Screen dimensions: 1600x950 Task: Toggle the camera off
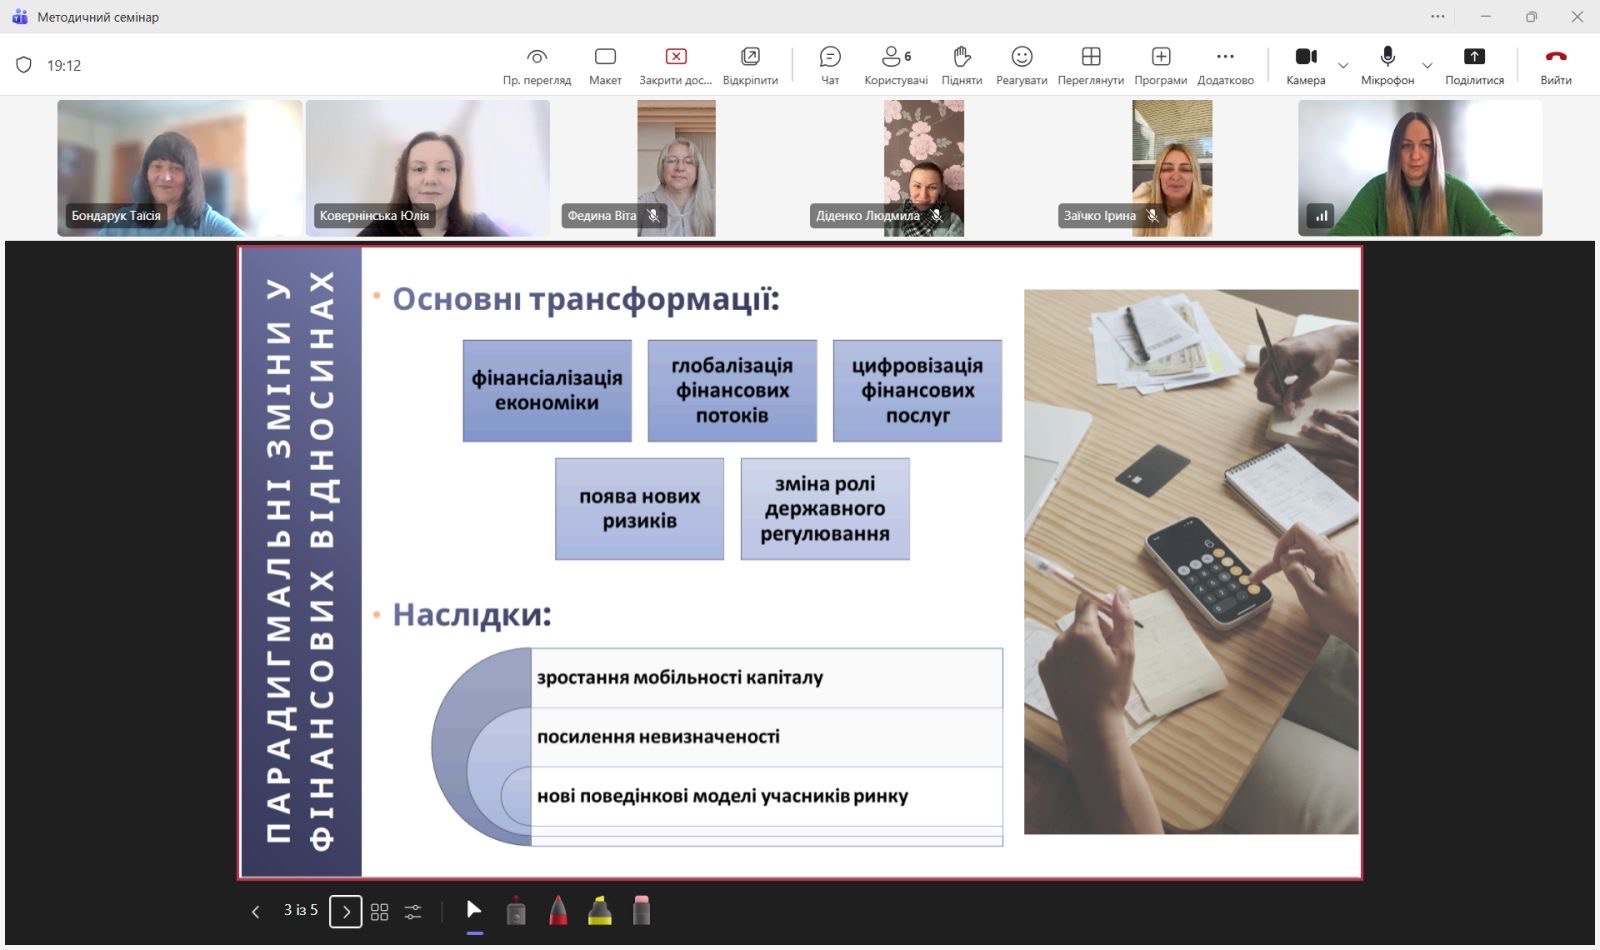(x=1305, y=65)
